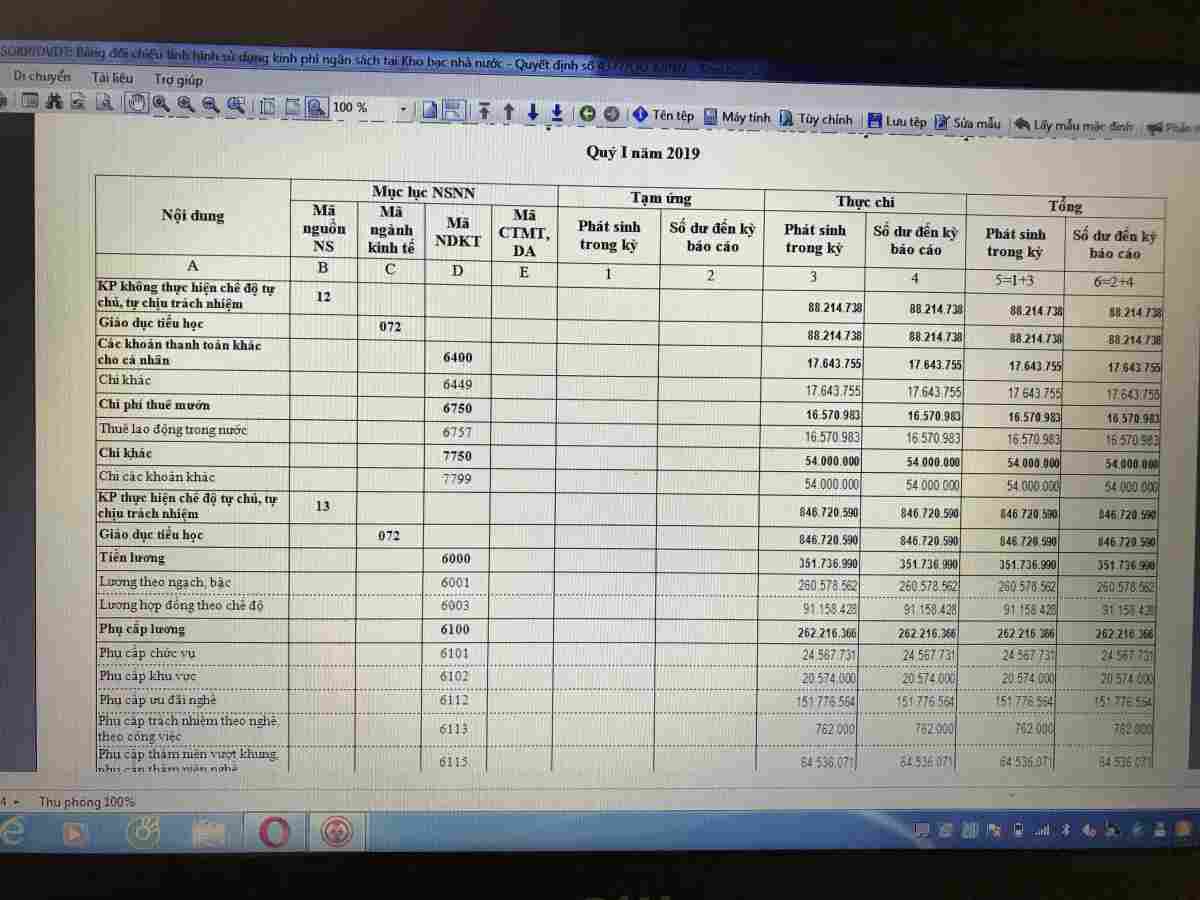Image resolution: width=1200 pixels, height=900 pixels.
Task: Click the green back navigation button
Action: [x=588, y=114]
